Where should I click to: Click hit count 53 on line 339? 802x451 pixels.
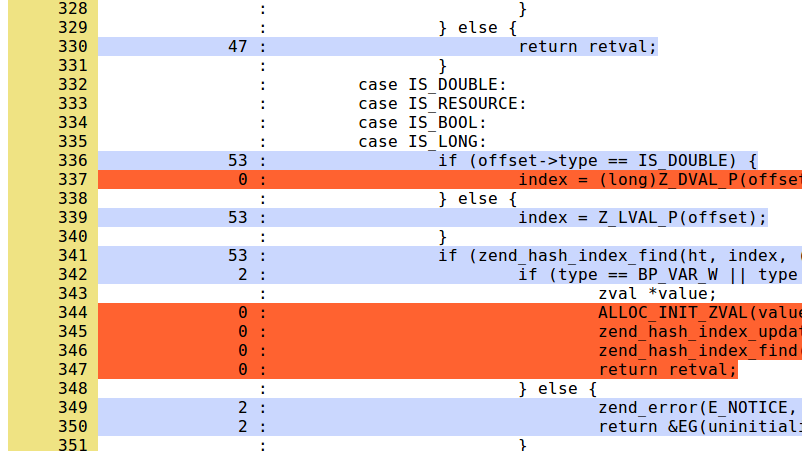pyautogui.click(x=237, y=218)
